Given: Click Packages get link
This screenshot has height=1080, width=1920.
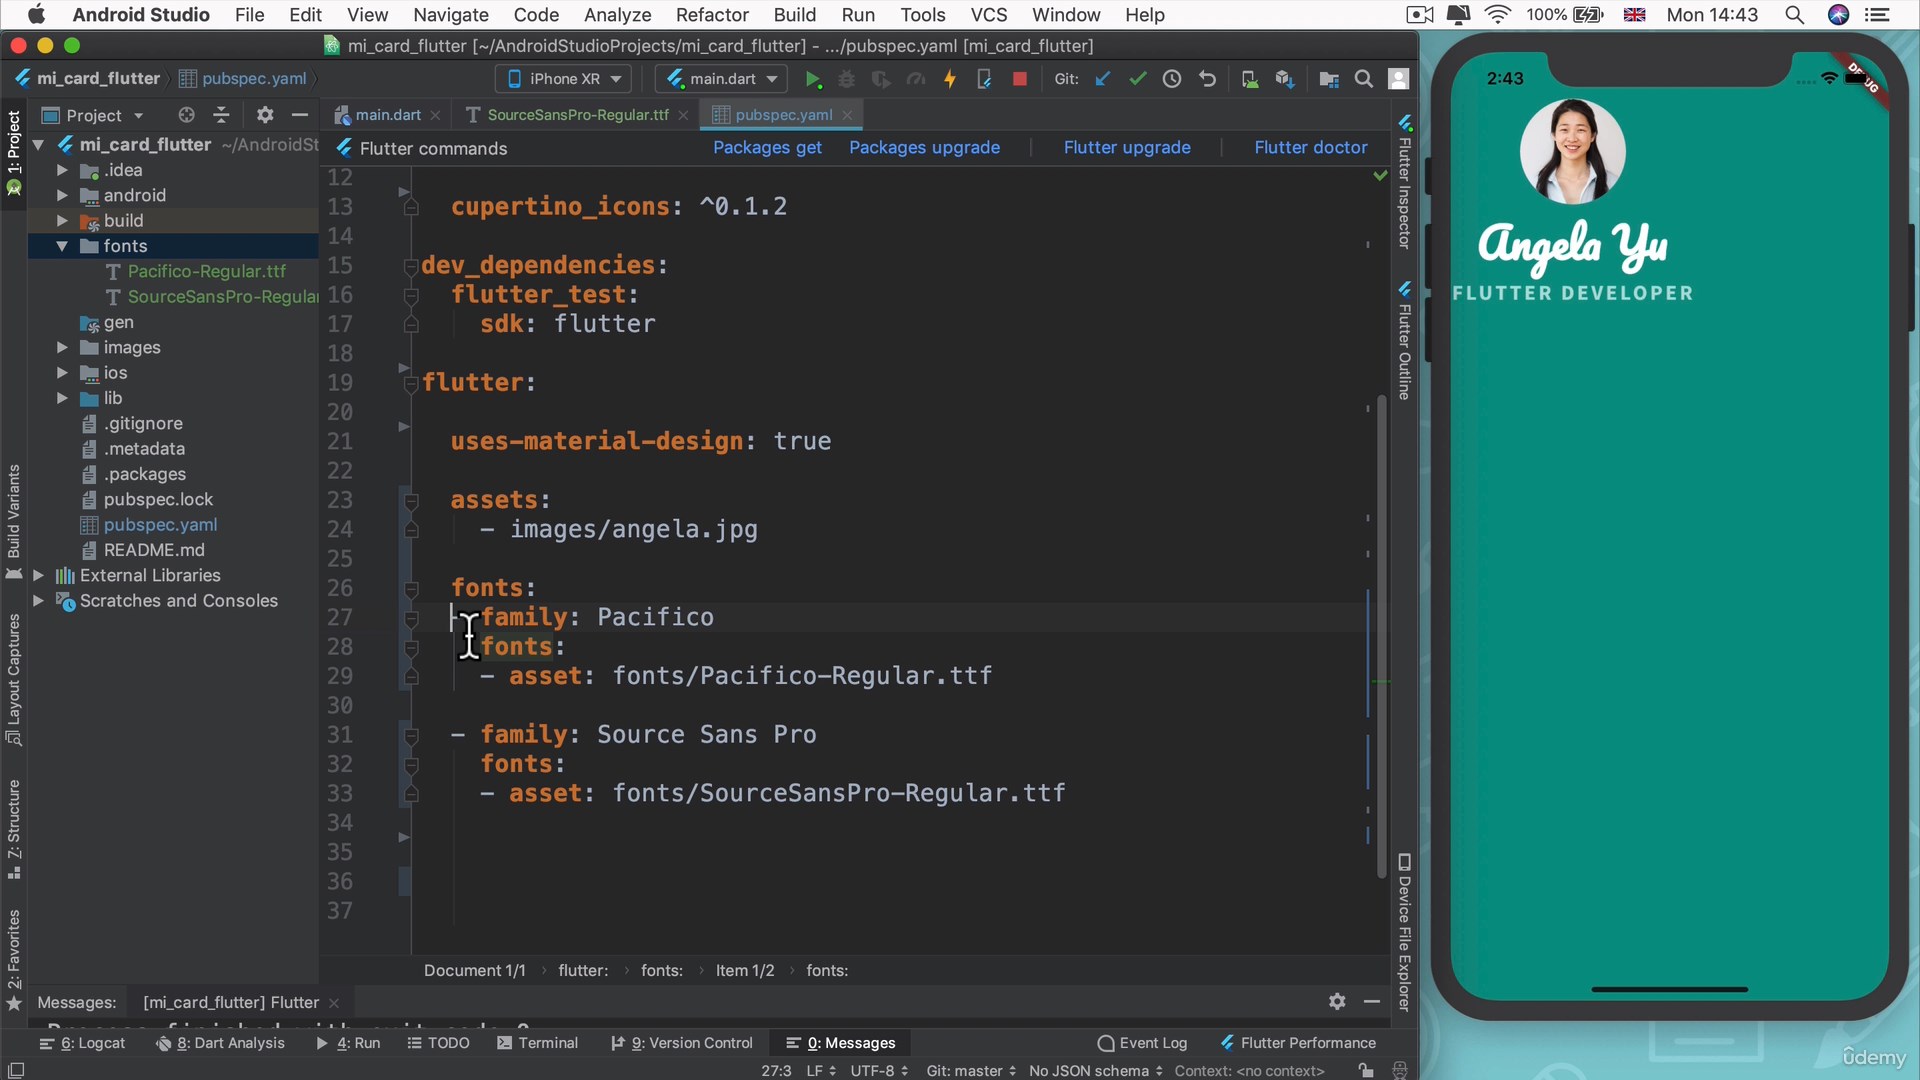Looking at the screenshot, I should [767, 147].
